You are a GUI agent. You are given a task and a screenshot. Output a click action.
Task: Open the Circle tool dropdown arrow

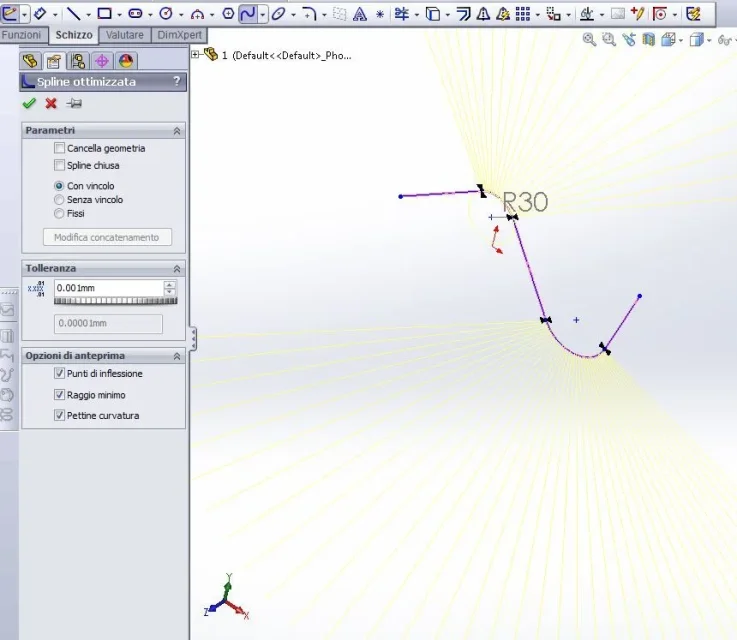click(180, 15)
